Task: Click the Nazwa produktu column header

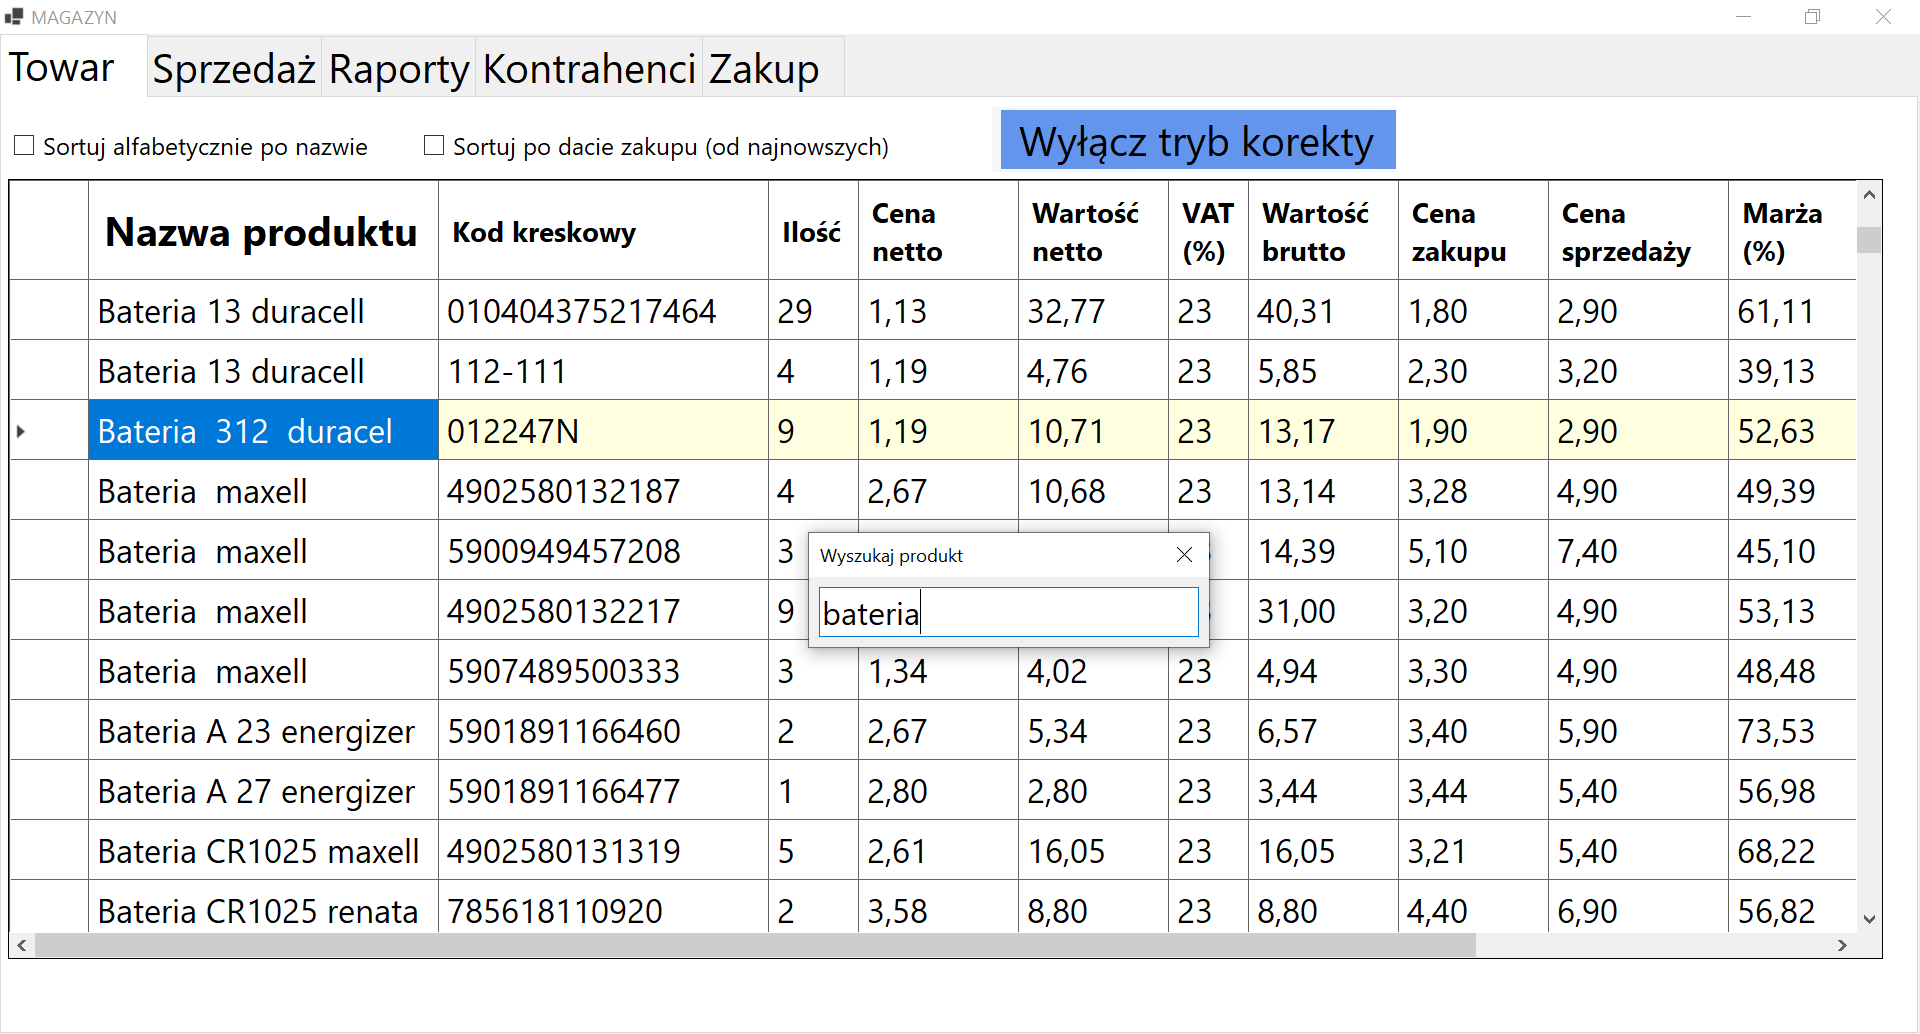Action: click(x=262, y=232)
